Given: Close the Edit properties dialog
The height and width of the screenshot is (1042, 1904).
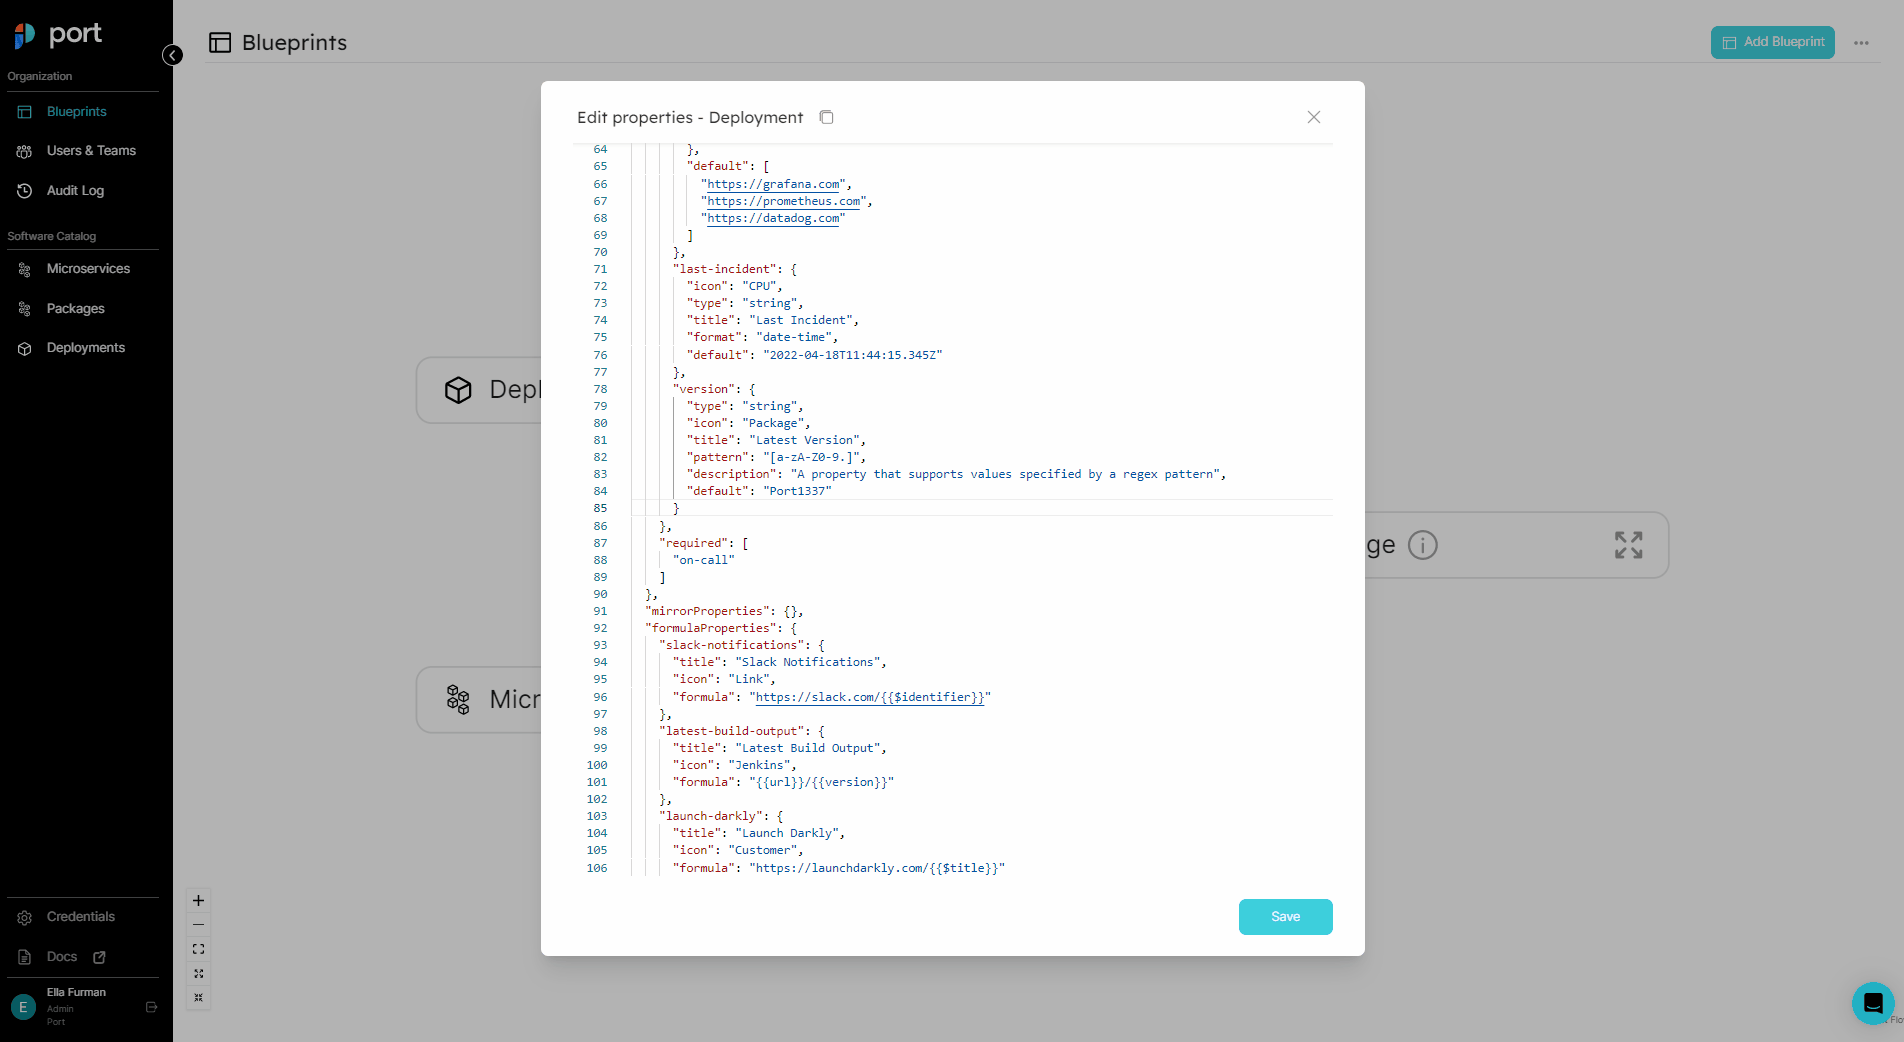Looking at the screenshot, I should tap(1313, 117).
